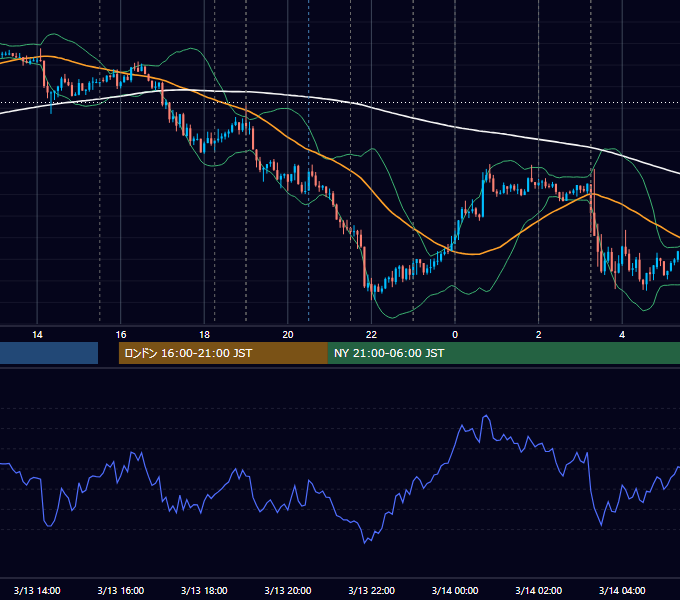Click the 3/13 20:00 time label
The image size is (680, 600).
coord(288,590)
